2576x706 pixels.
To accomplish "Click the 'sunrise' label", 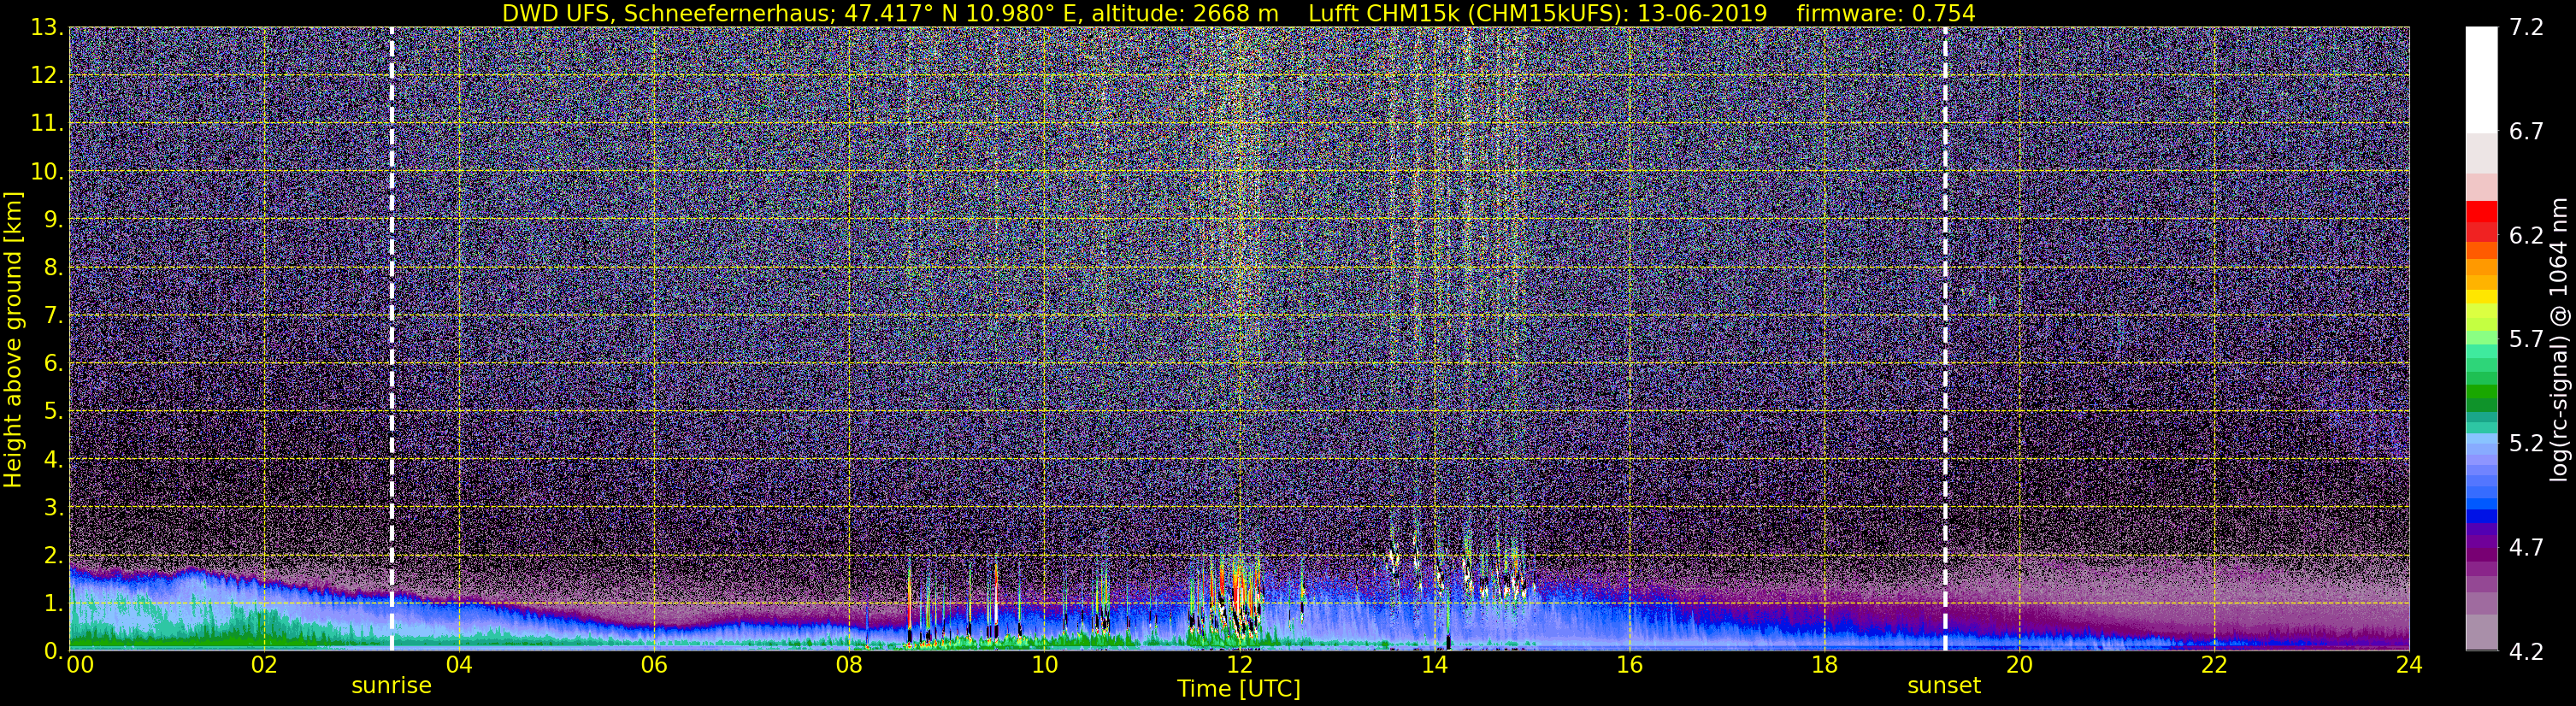I will coord(391,686).
